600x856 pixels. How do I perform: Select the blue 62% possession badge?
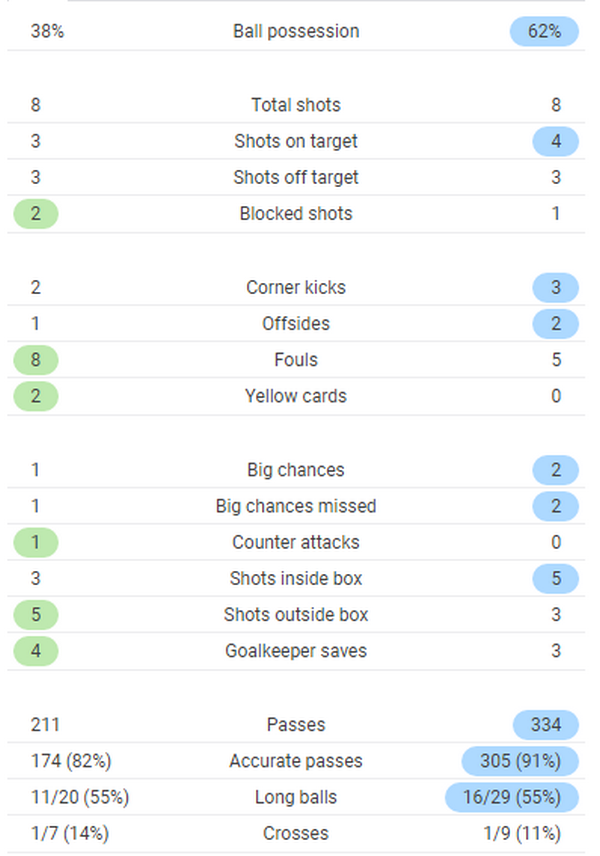[x=545, y=31]
